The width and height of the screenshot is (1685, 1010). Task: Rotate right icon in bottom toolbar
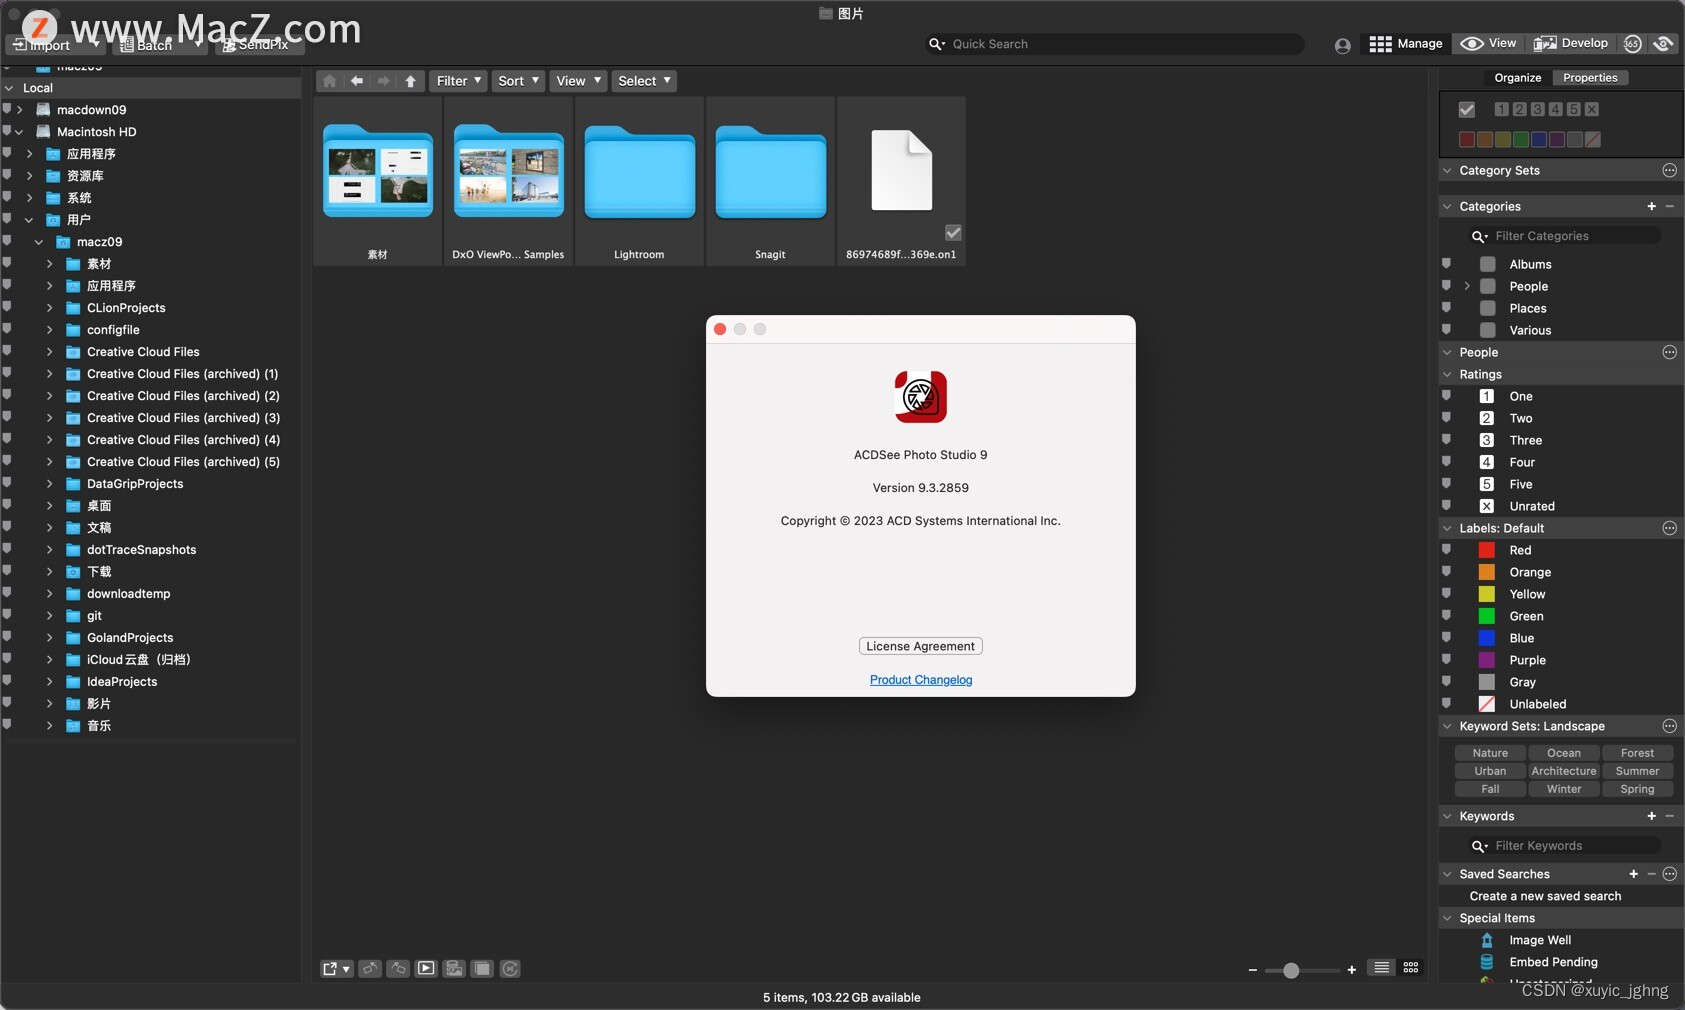398,969
